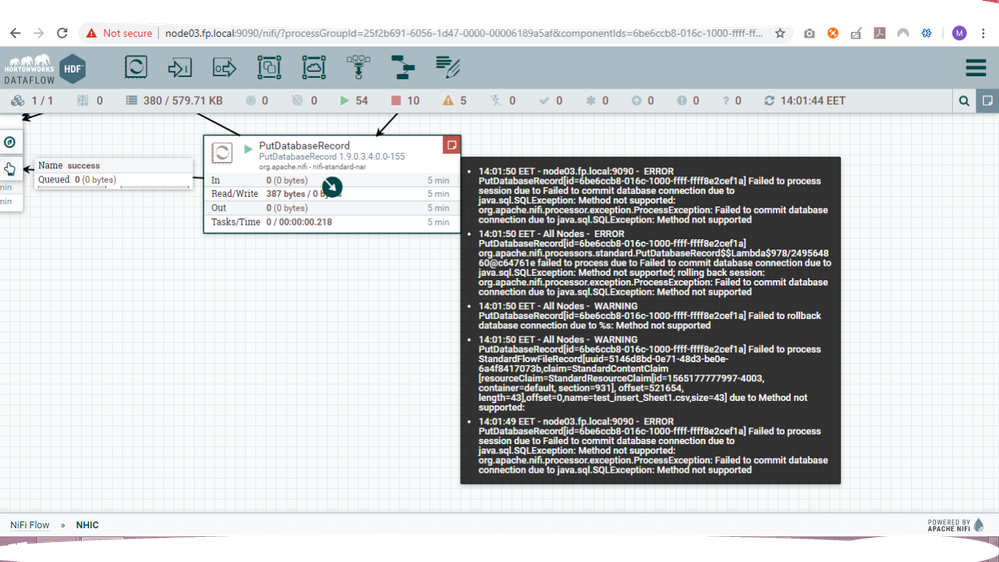Select the Remote Process Group toolbar icon
999x562 pixels.
313,67
